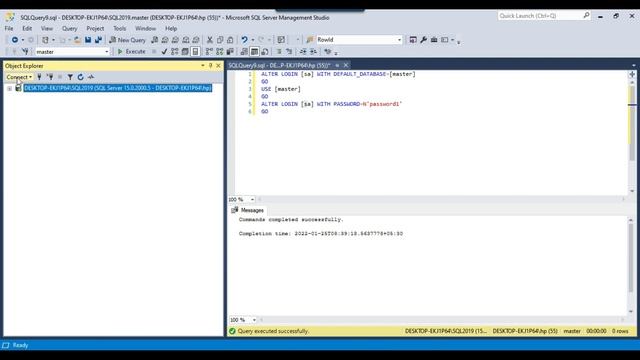Click the Copy icon in toolbar
Image resolution: width=640 pixels, height=360 pixels.
(220, 40)
